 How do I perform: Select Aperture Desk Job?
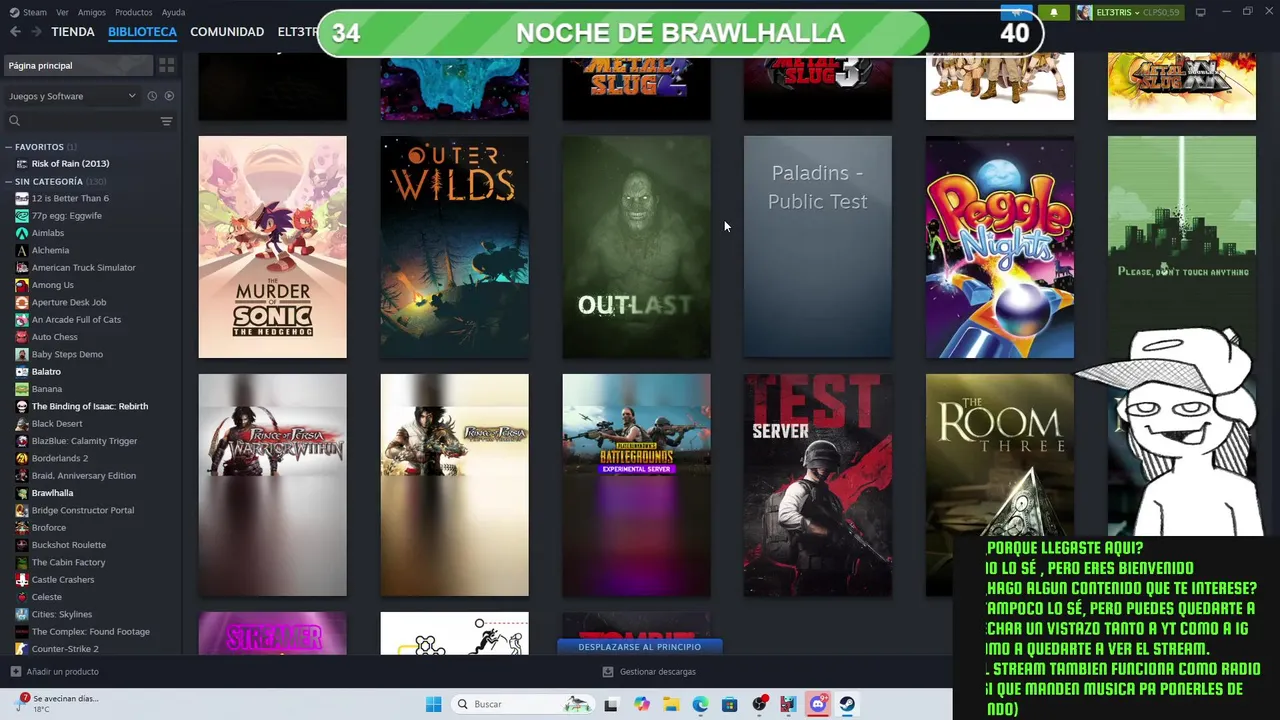click(68, 302)
